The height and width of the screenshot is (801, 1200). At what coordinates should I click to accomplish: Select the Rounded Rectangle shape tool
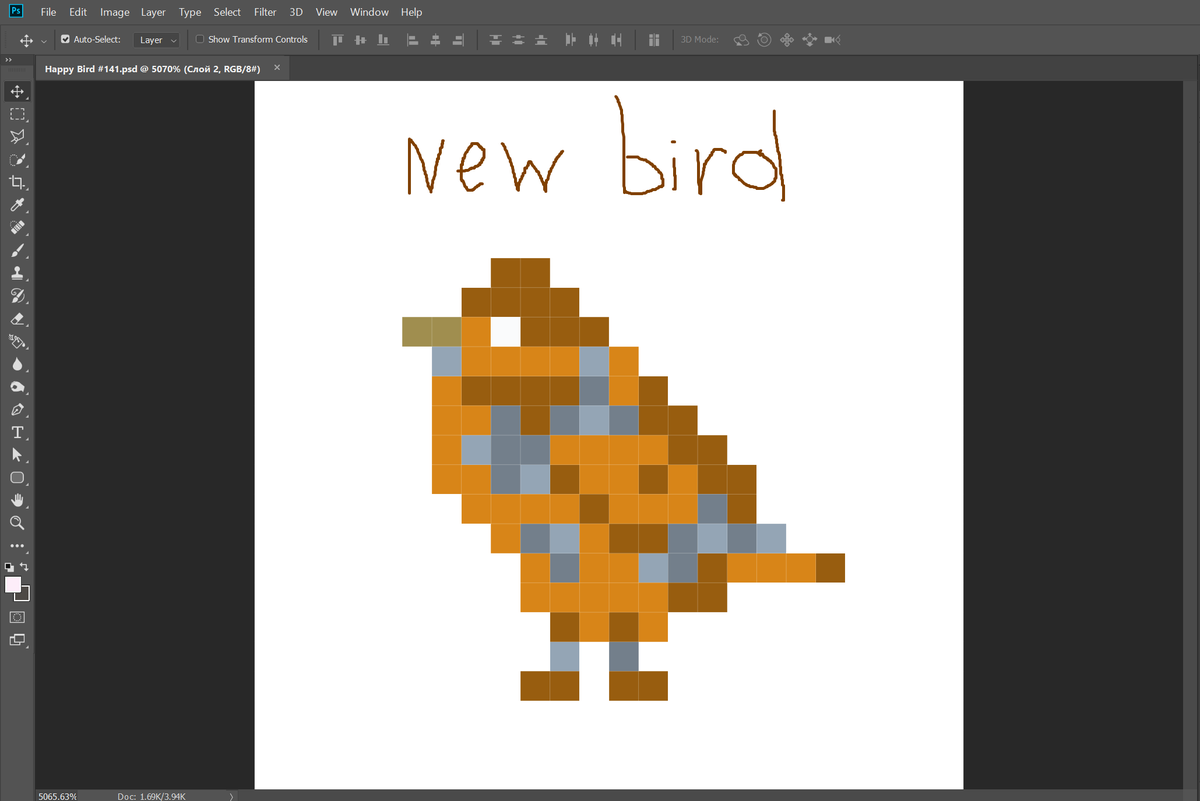(x=17, y=478)
